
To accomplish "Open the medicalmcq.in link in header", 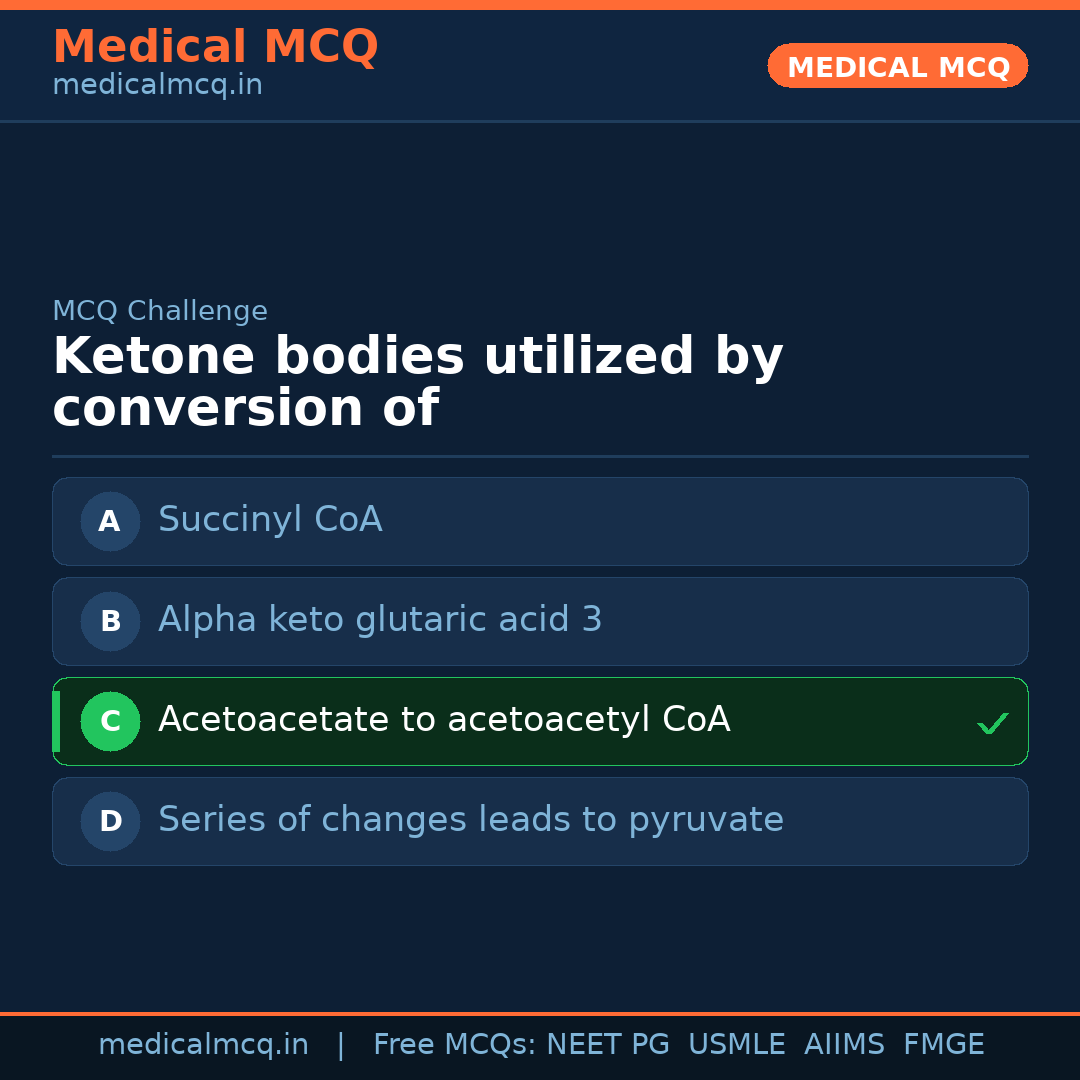I will 157,86.
